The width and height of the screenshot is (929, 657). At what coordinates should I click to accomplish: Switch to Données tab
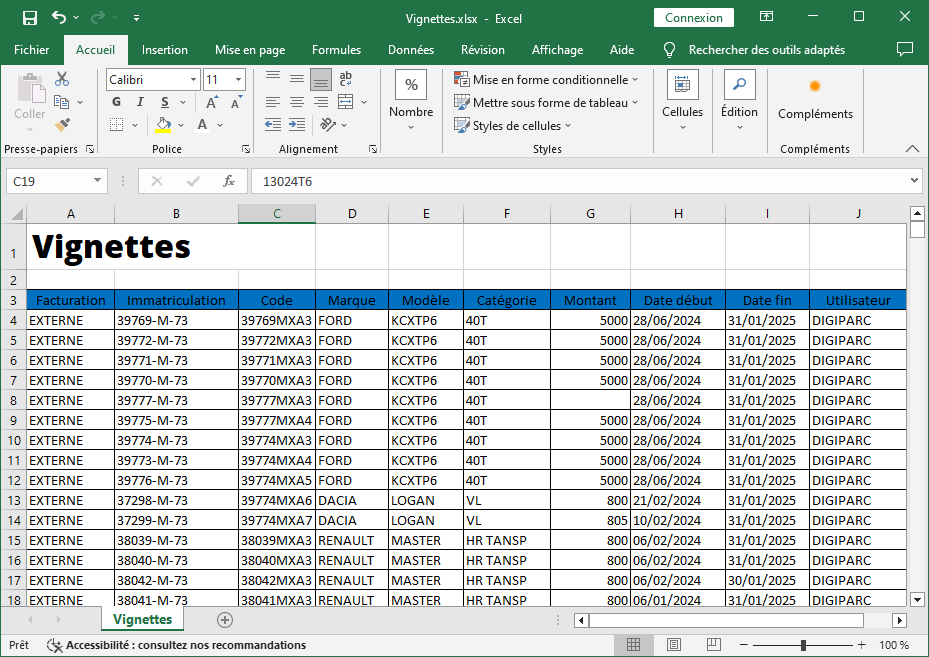(x=411, y=50)
